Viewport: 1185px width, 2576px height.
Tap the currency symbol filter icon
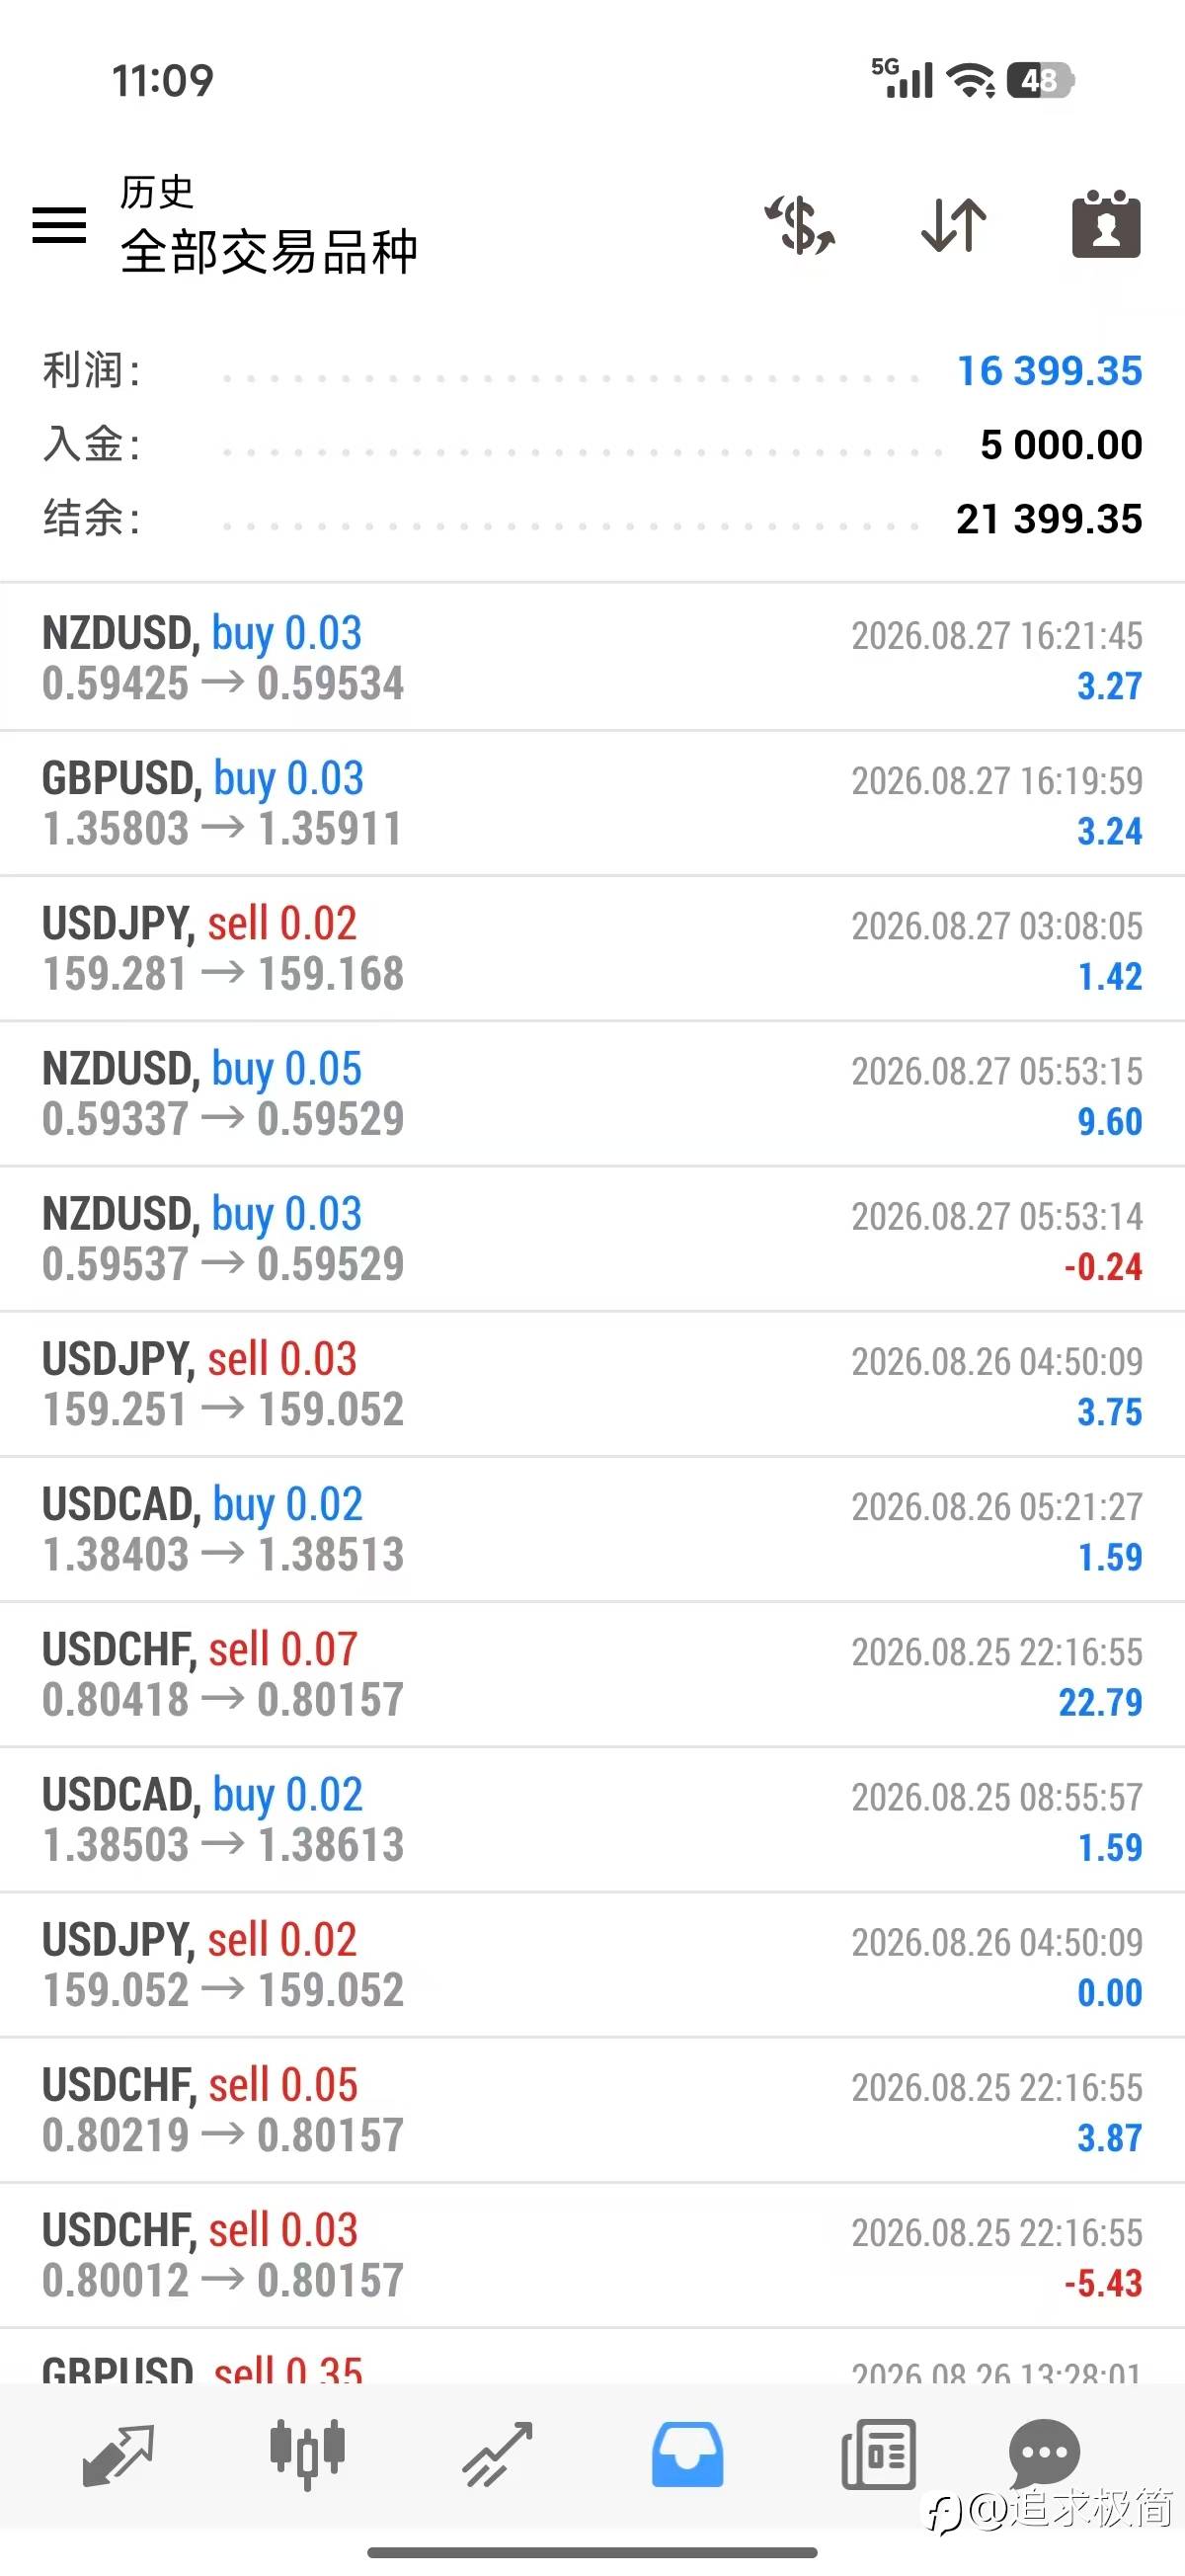[800, 224]
